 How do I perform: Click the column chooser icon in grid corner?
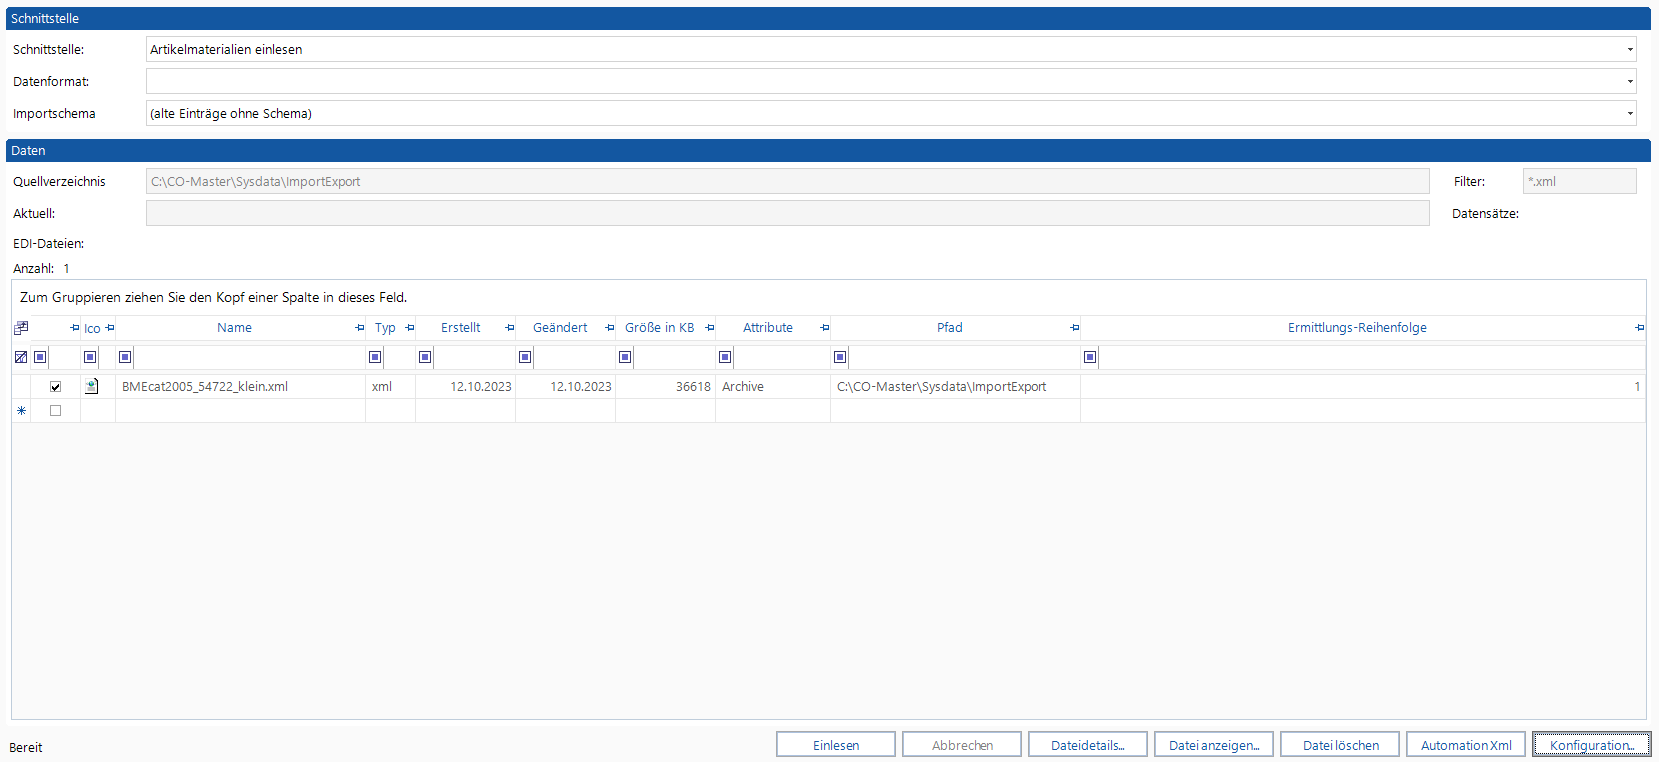pyautogui.click(x=21, y=328)
